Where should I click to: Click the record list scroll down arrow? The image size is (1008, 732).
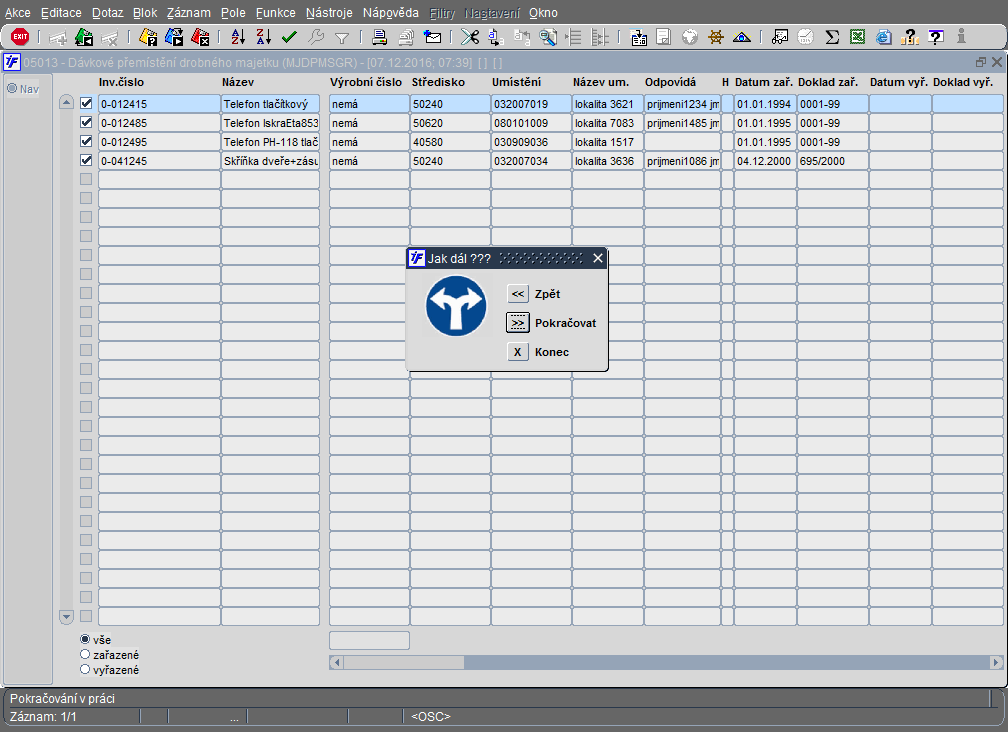66,617
